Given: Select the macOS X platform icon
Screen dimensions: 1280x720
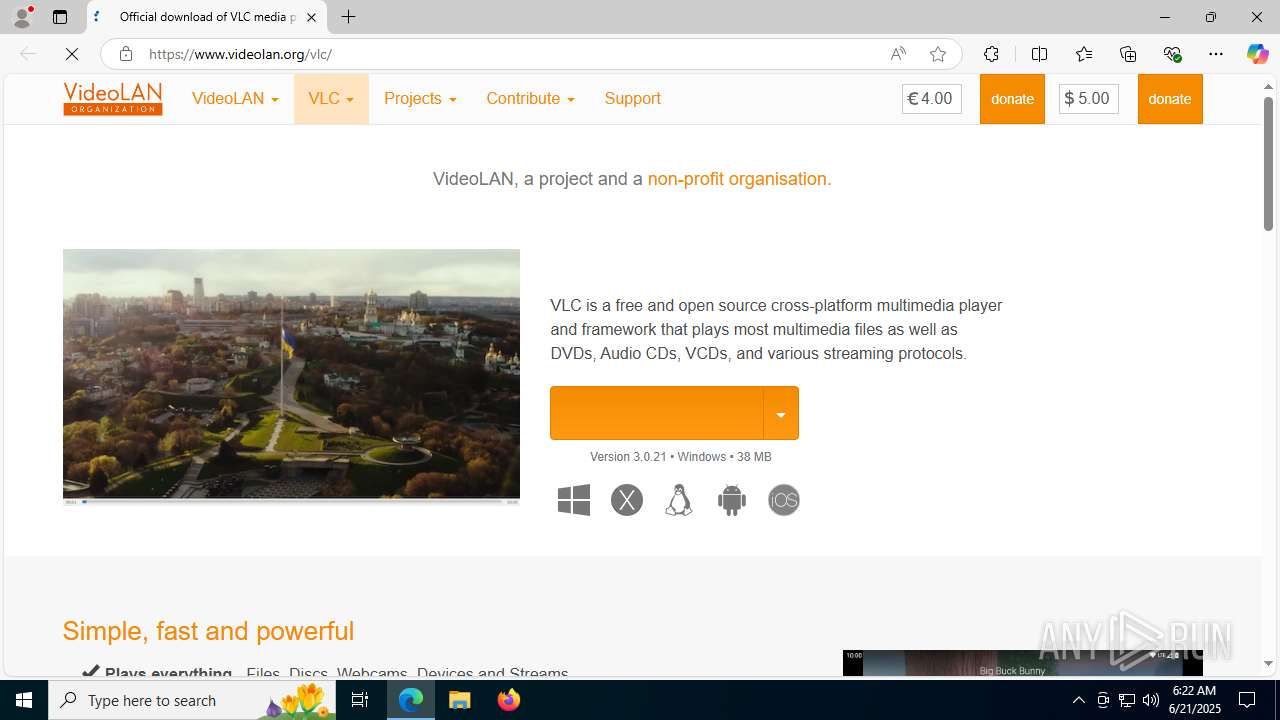Looking at the screenshot, I should click(x=627, y=500).
